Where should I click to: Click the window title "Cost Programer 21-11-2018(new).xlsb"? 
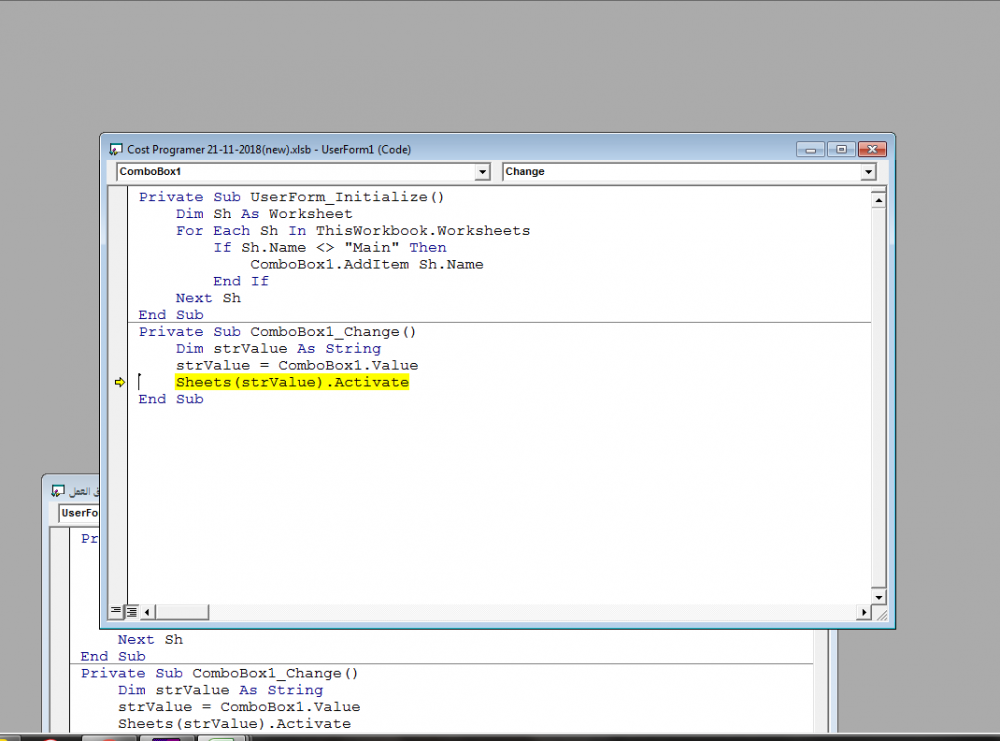219,149
